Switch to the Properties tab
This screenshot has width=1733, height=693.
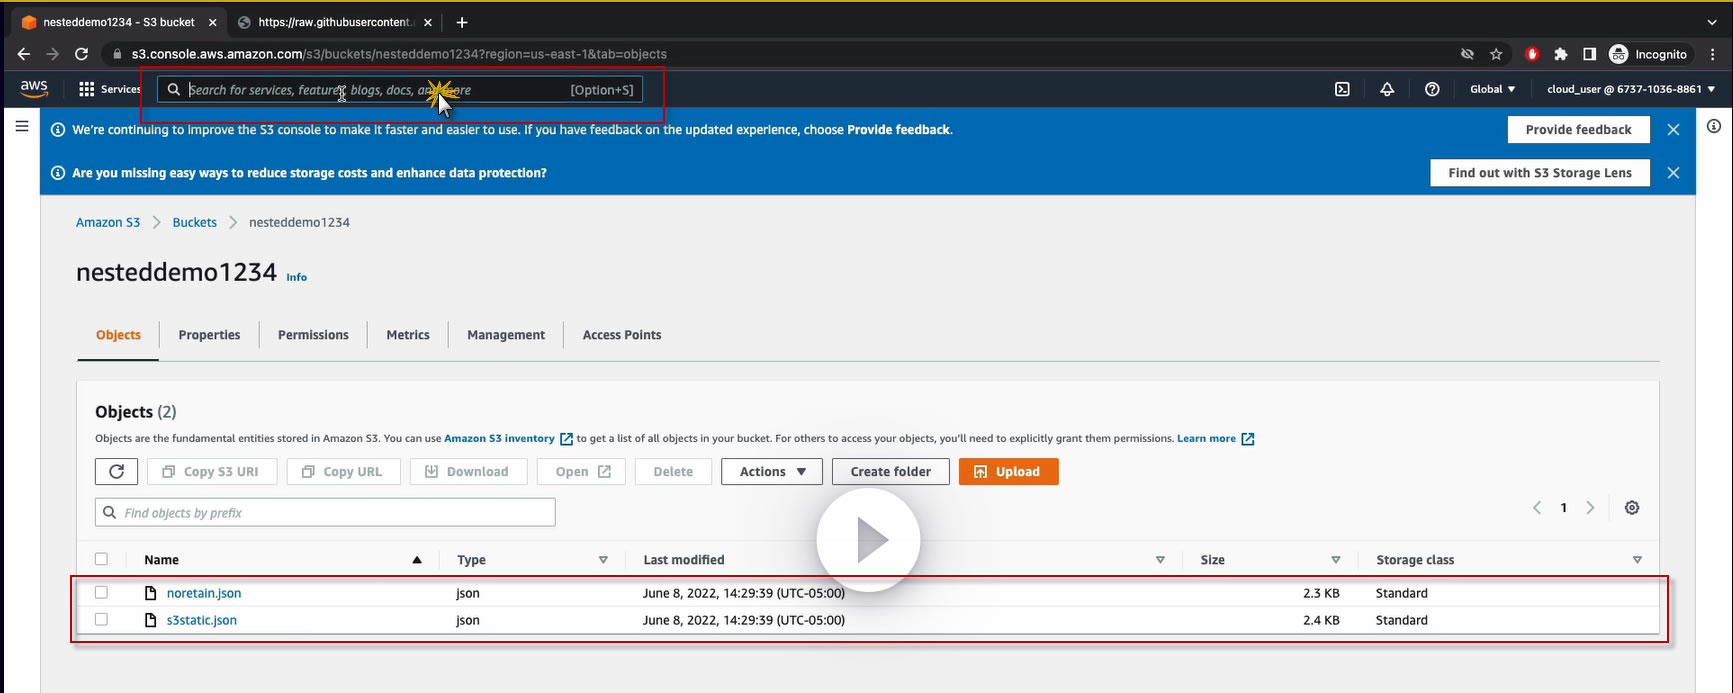(x=209, y=335)
